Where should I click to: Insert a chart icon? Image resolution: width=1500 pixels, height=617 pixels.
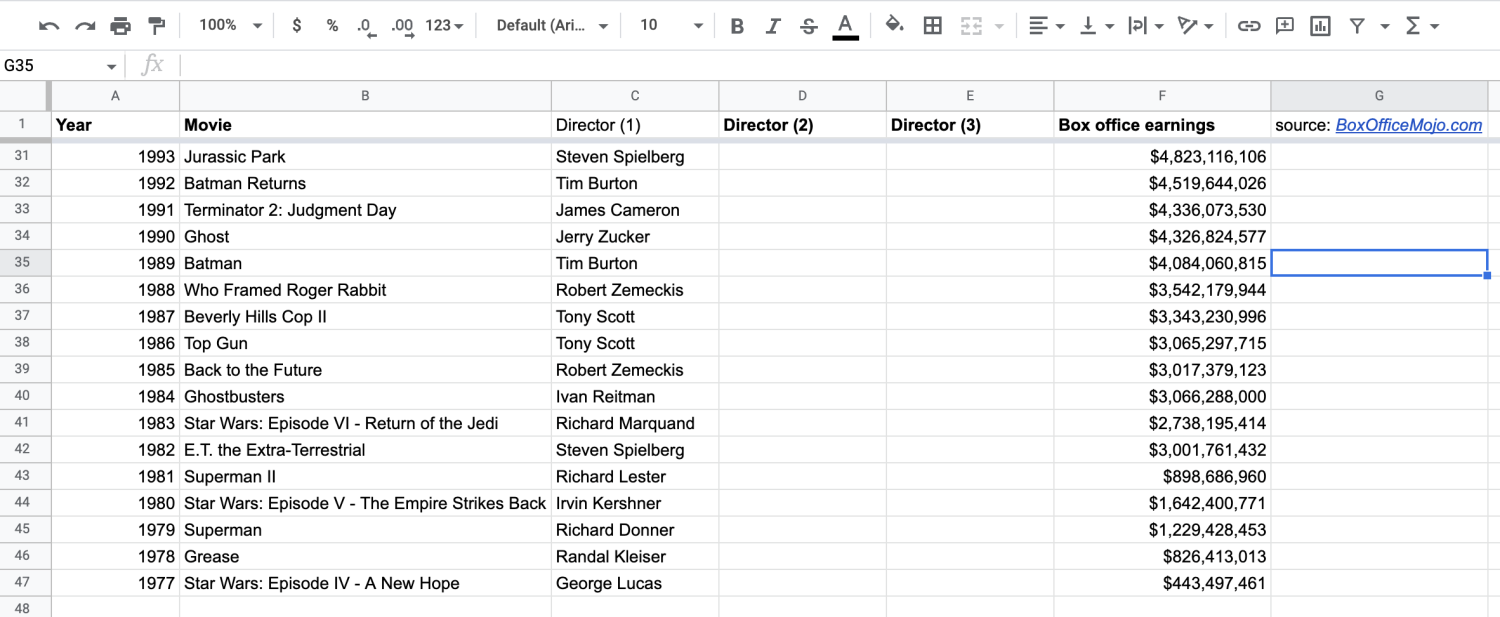tap(1321, 26)
